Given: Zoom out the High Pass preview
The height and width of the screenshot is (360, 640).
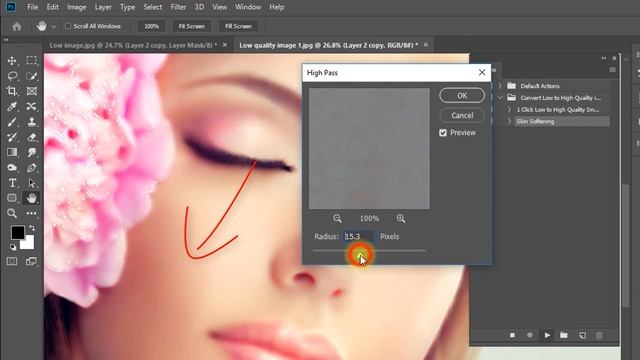Looking at the screenshot, I should coord(337,218).
